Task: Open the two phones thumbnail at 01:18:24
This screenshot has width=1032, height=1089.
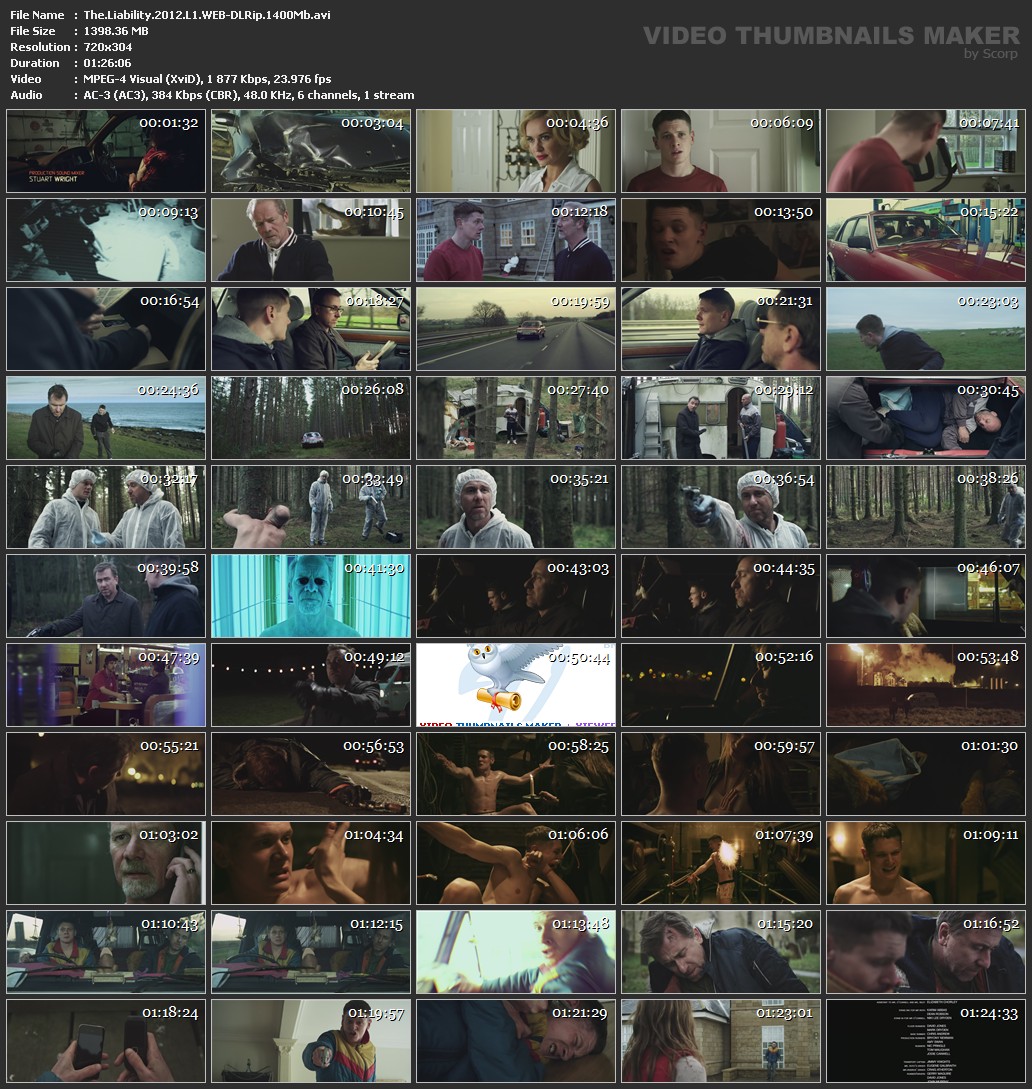Action: [106, 1040]
